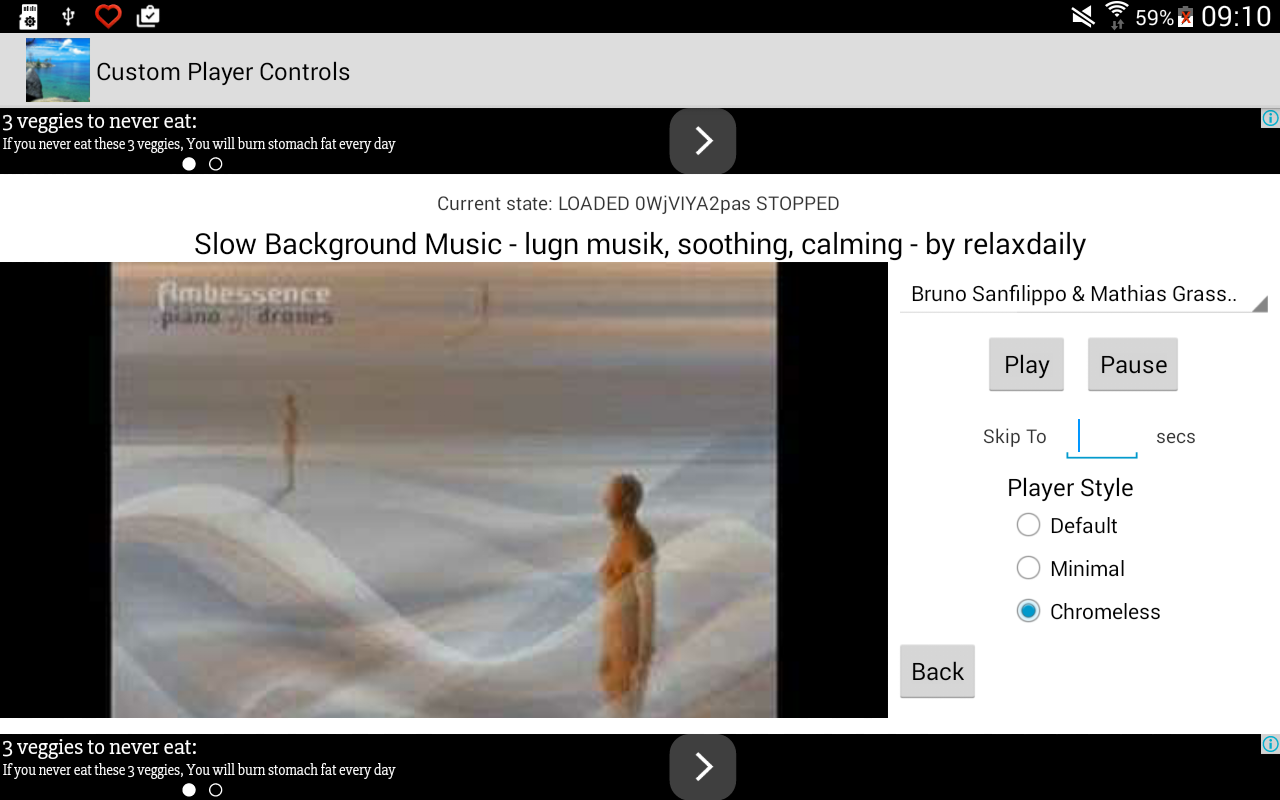Tap the muted sound status icon

1082,16
